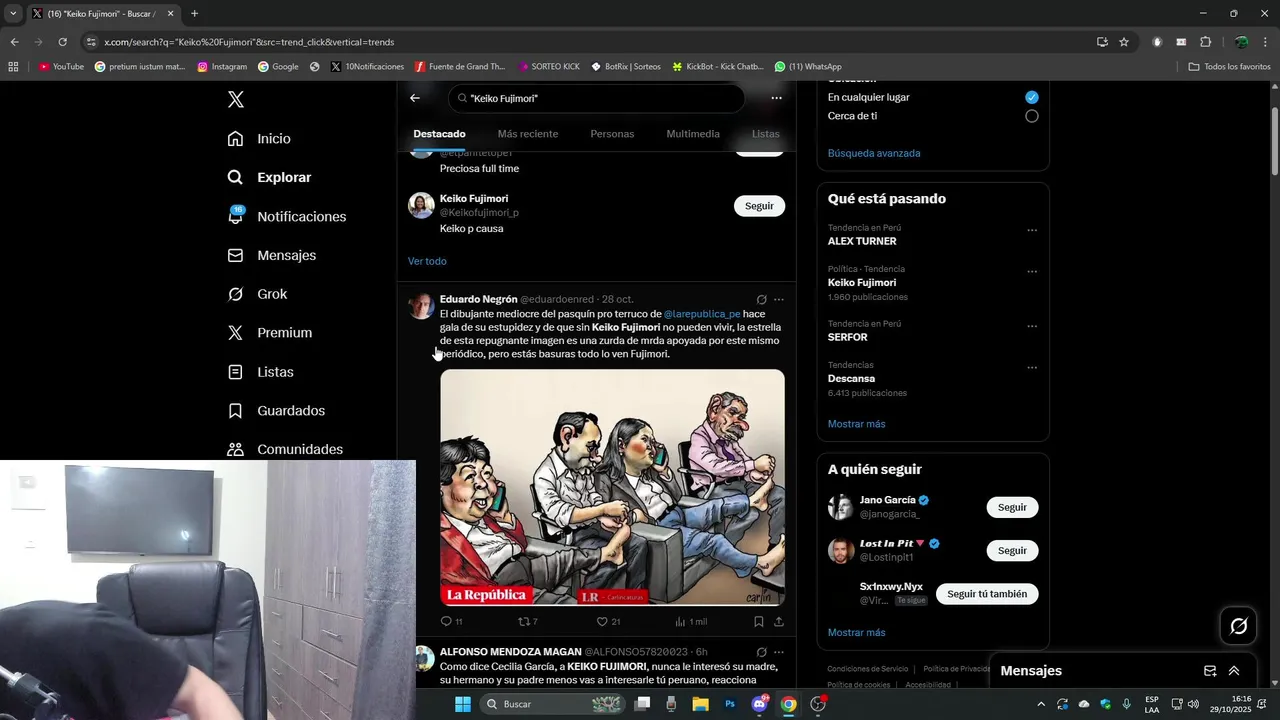The image size is (1280, 720).
Task: Like Eduardo Negrón post
Action: click(x=608, y=622)
